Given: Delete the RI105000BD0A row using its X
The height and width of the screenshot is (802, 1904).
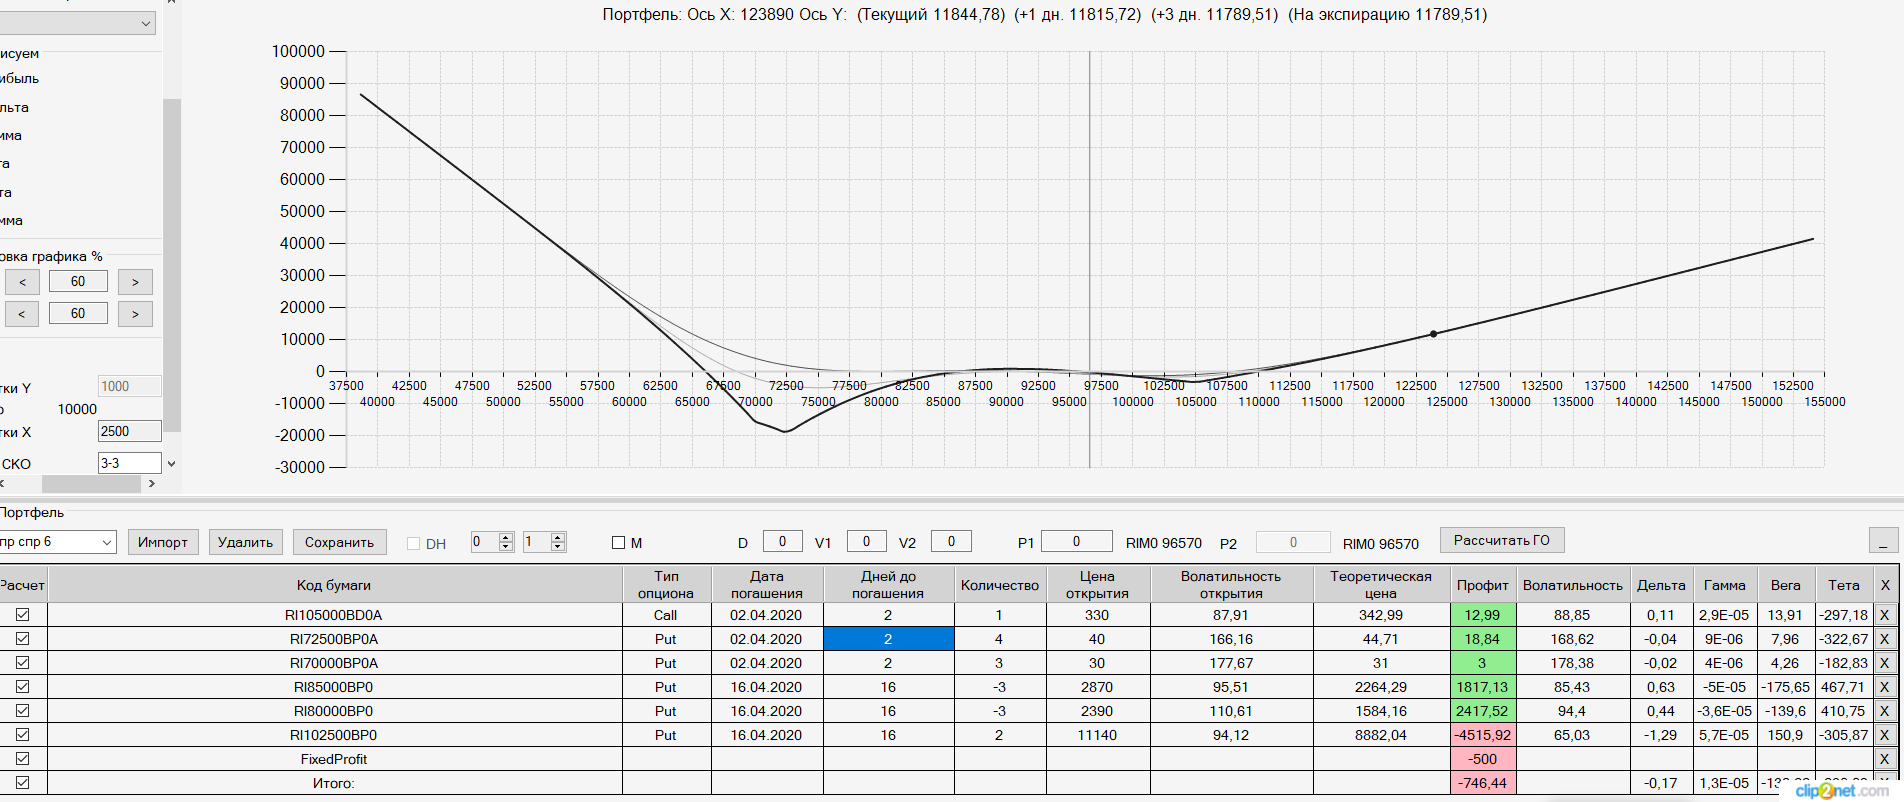Looking at the screenshot, I should pyautogui.click(x=1885, y=615).
